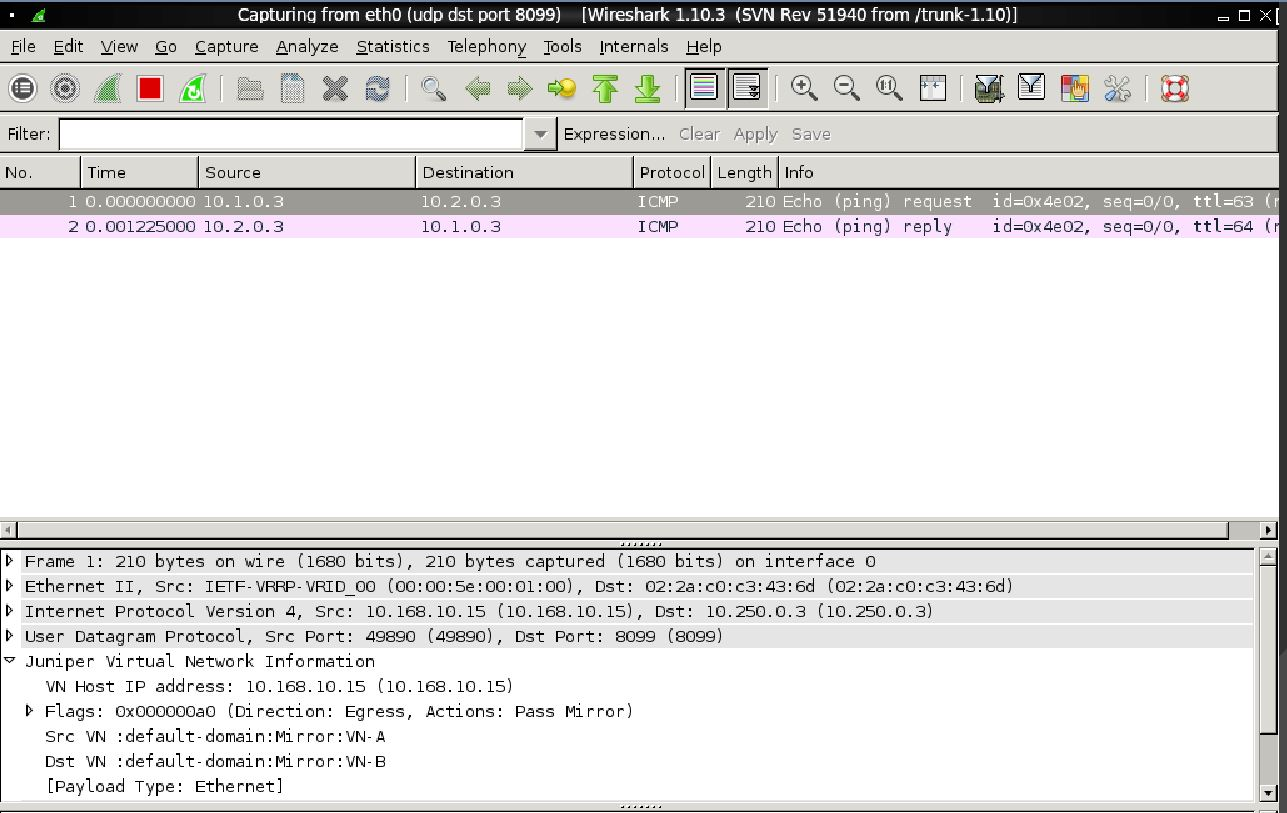The height and width of the screenshot is (813, 1287).
Task: Open the Internals menu
Action: point(634,46)
